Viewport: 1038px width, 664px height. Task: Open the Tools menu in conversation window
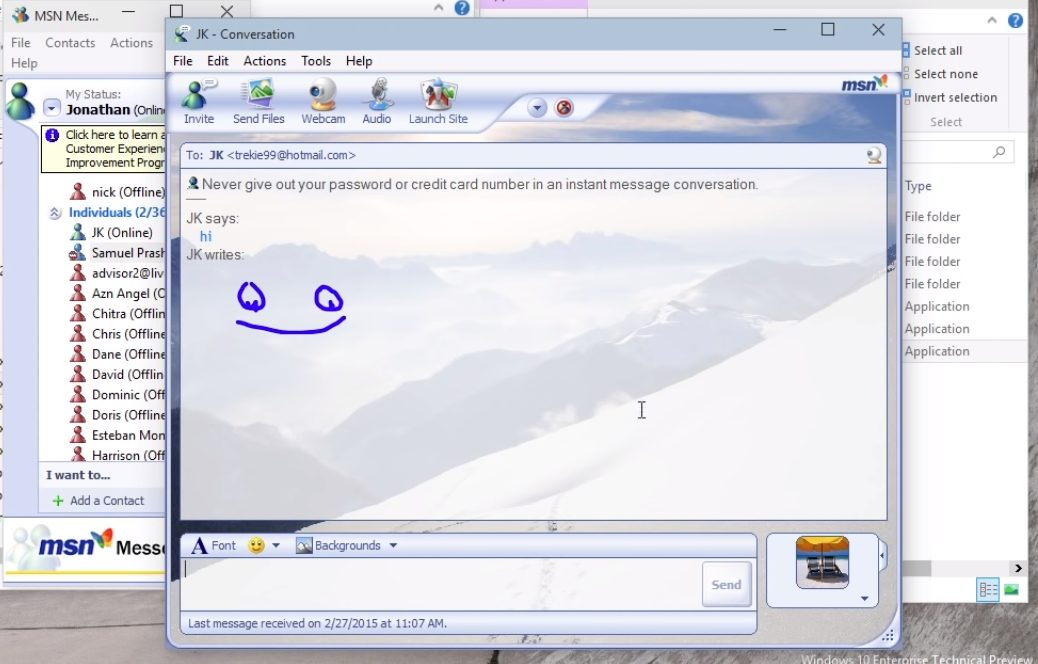pos(316,61)
